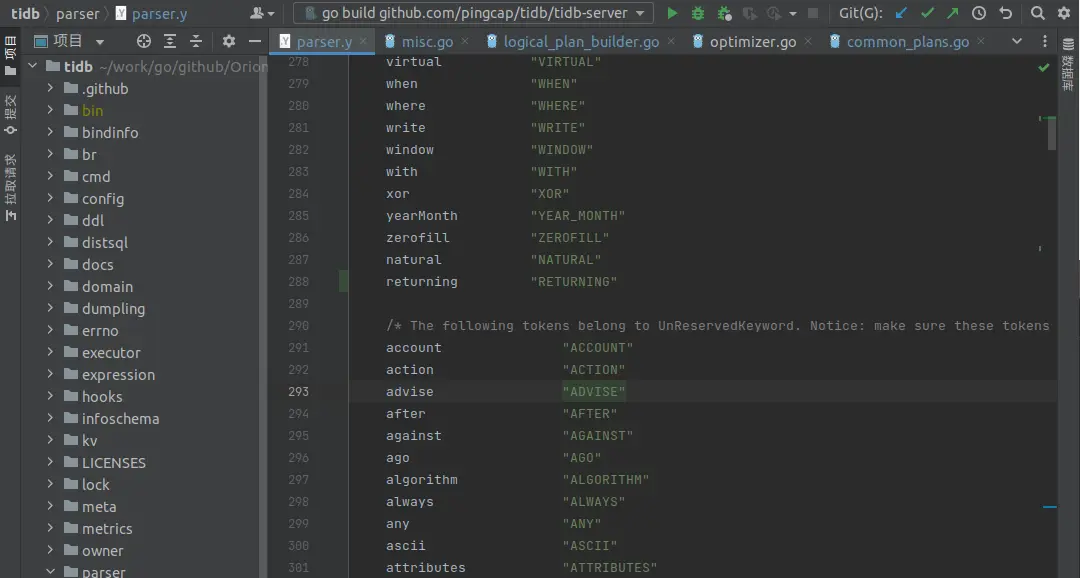Run the tidb-server build configuration
This screenshot has height=578, width=1080.
point(672,13)
